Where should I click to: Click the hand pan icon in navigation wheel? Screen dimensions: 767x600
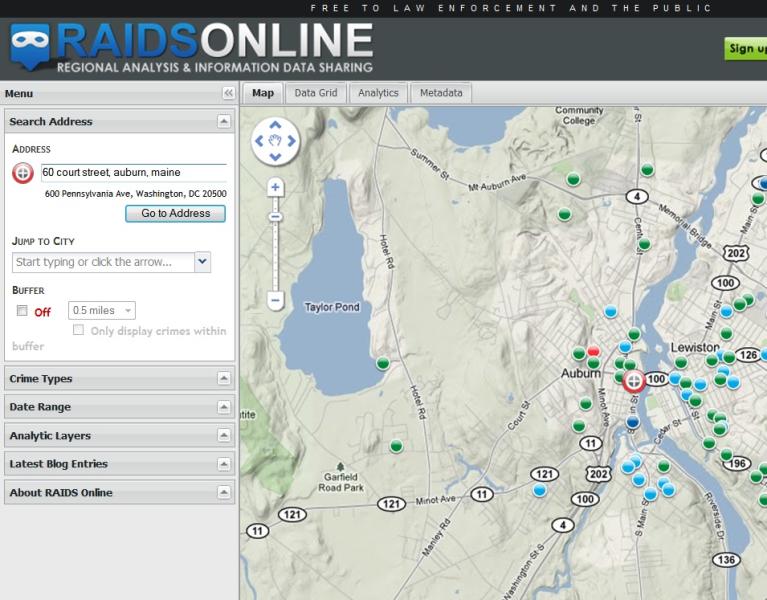pos(275,141)
